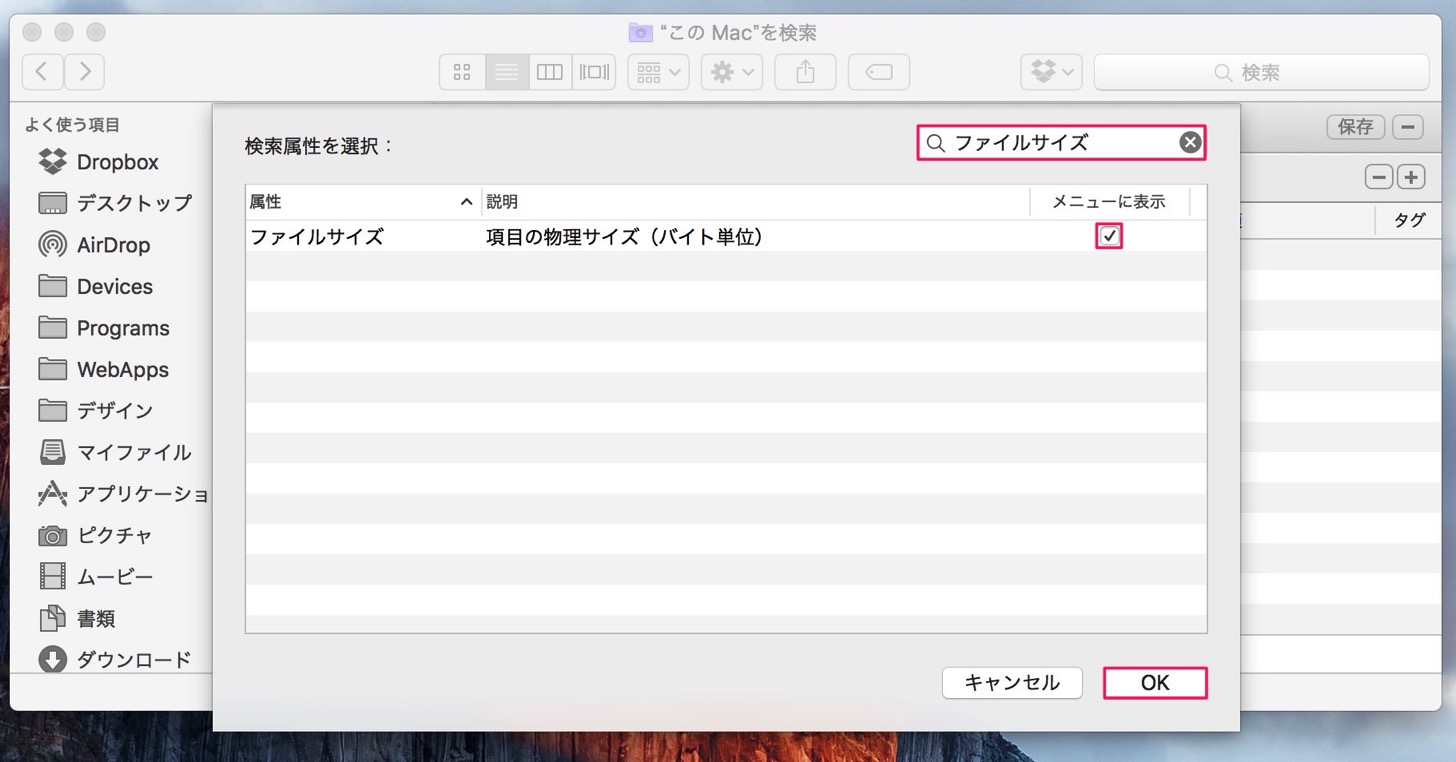The height and width of the screenshot is (762, 1456).
Task: Click the 項目の物理サイズ（バイト単位） description
Action: coord(625,237)
